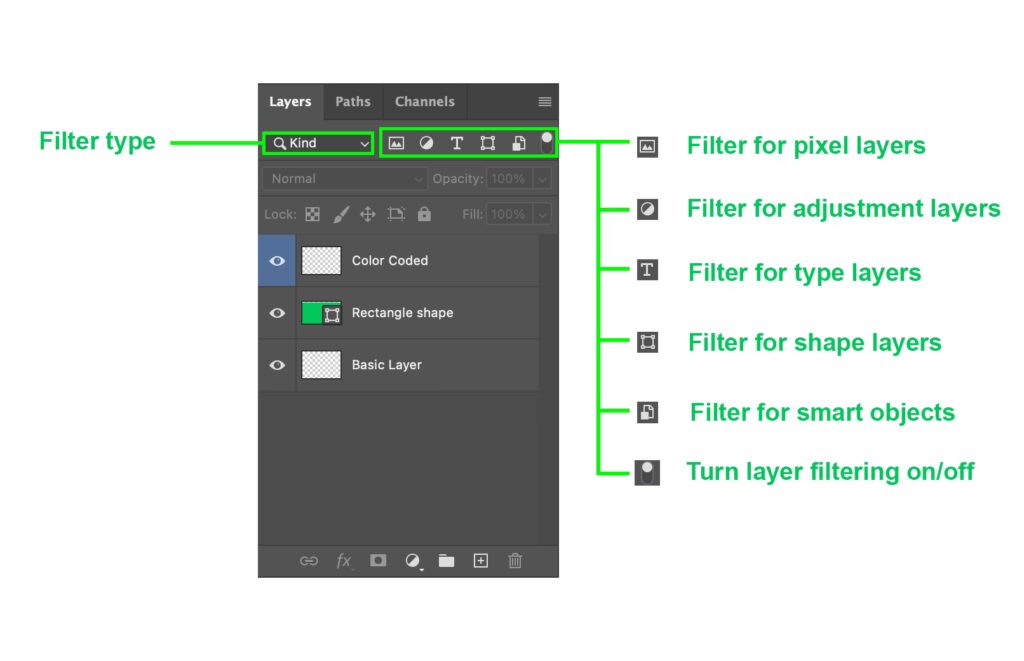Switch to the Paths tab
The width and height of the screenshot is (1024, 661).
(352, 102)
